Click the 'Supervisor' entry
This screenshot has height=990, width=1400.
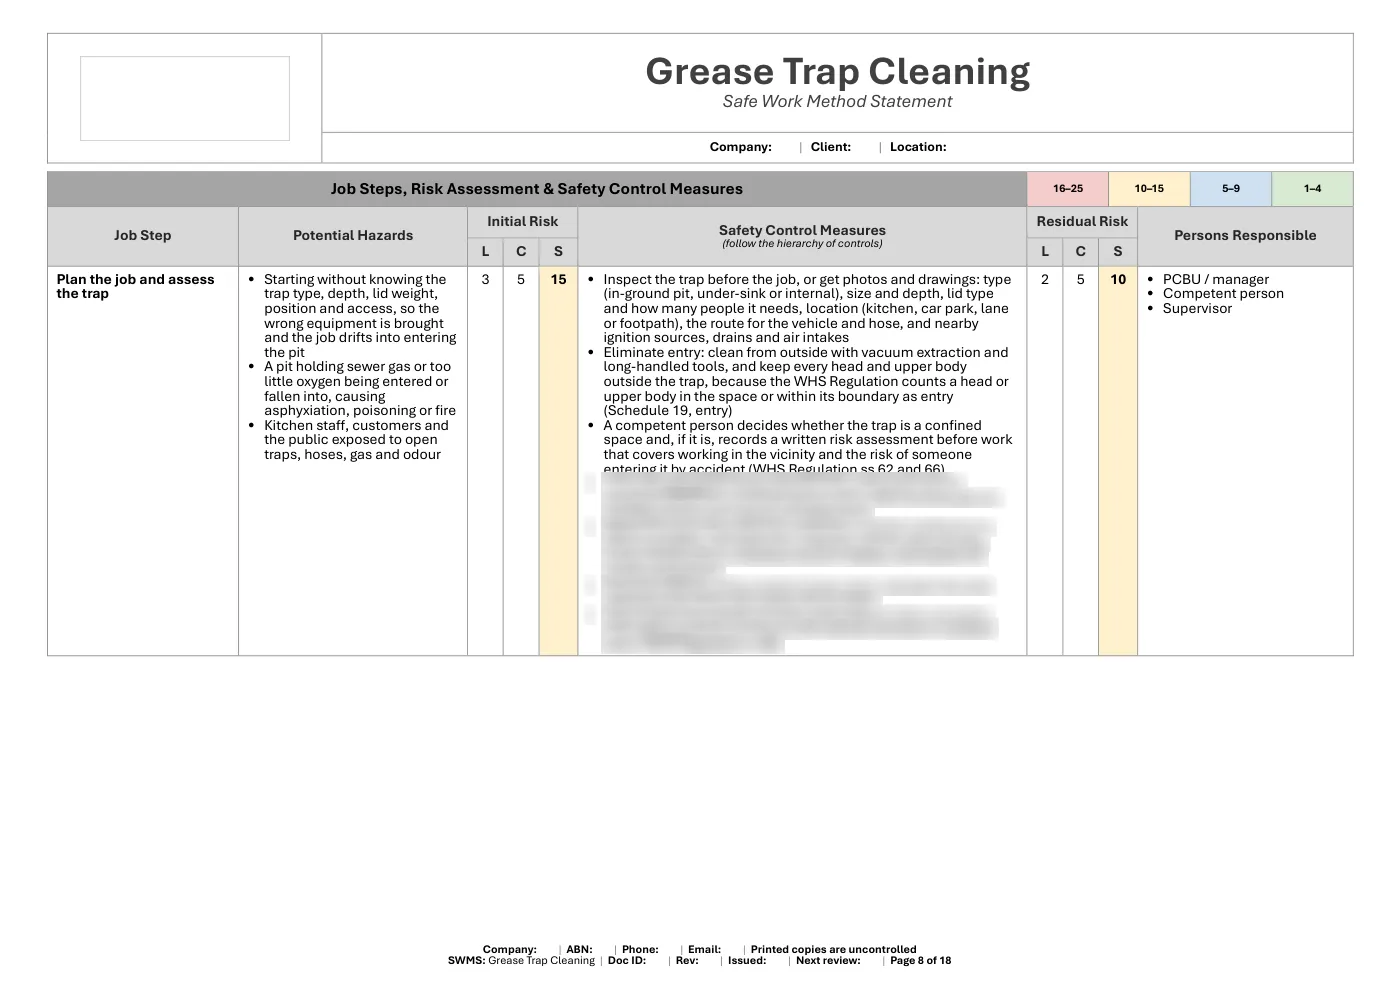(x=1197, y=309)
